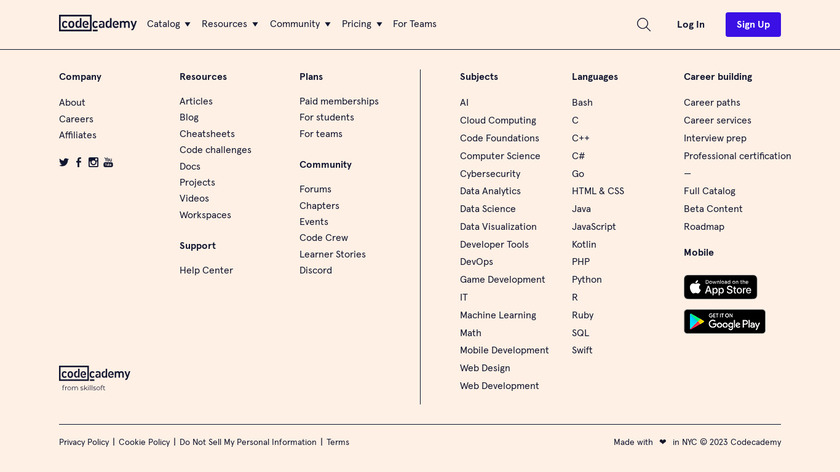Viewport: 840px width, 472px height.
Task: Click the Log In button
Action: [690, 24]
